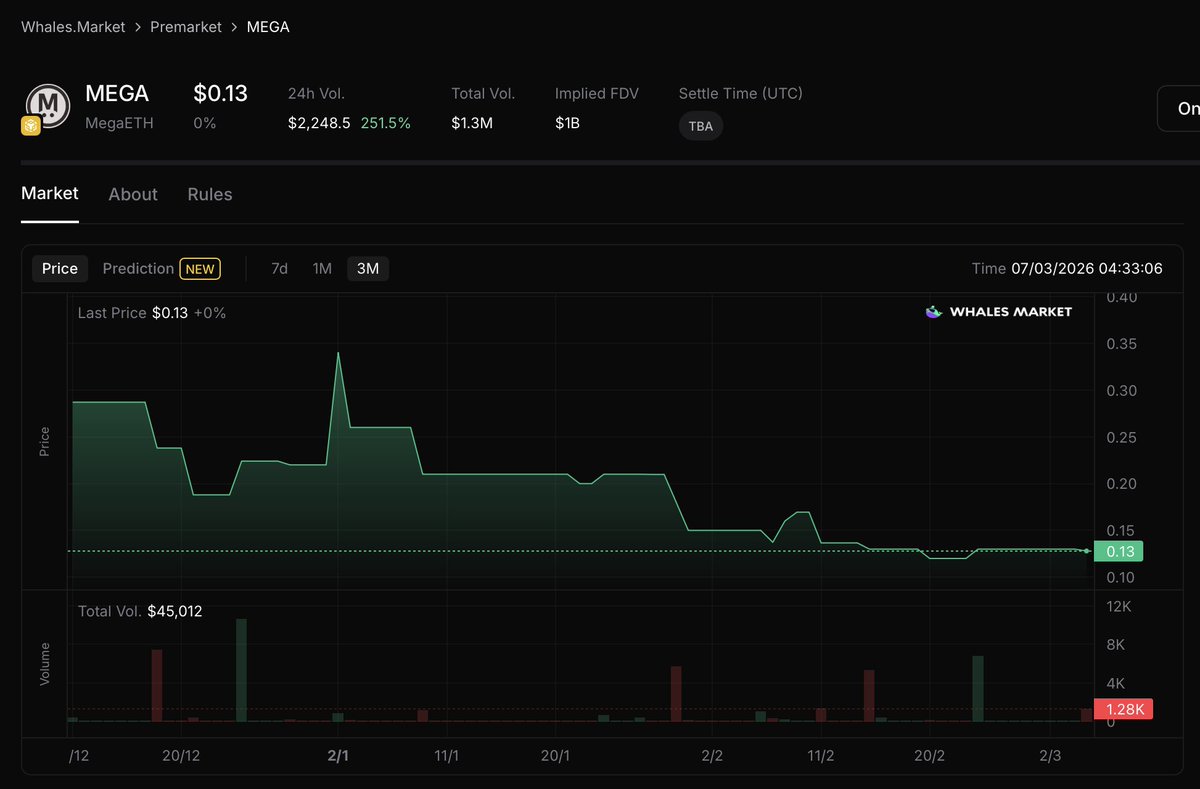Open Premarket breadcrumb link
Screen dimensions: 1200x789
pos(186,27)
